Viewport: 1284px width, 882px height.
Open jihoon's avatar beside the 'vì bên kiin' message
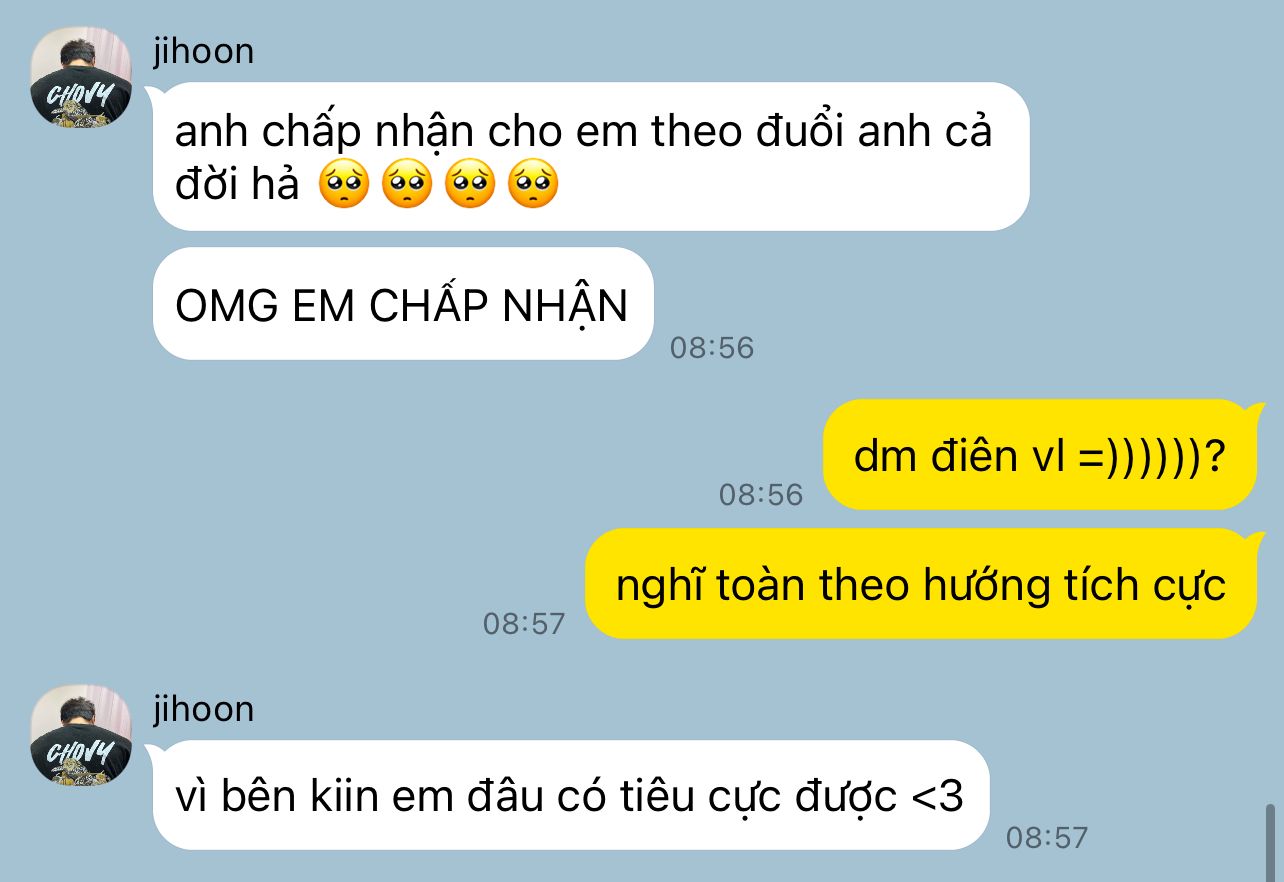(81, 735)
